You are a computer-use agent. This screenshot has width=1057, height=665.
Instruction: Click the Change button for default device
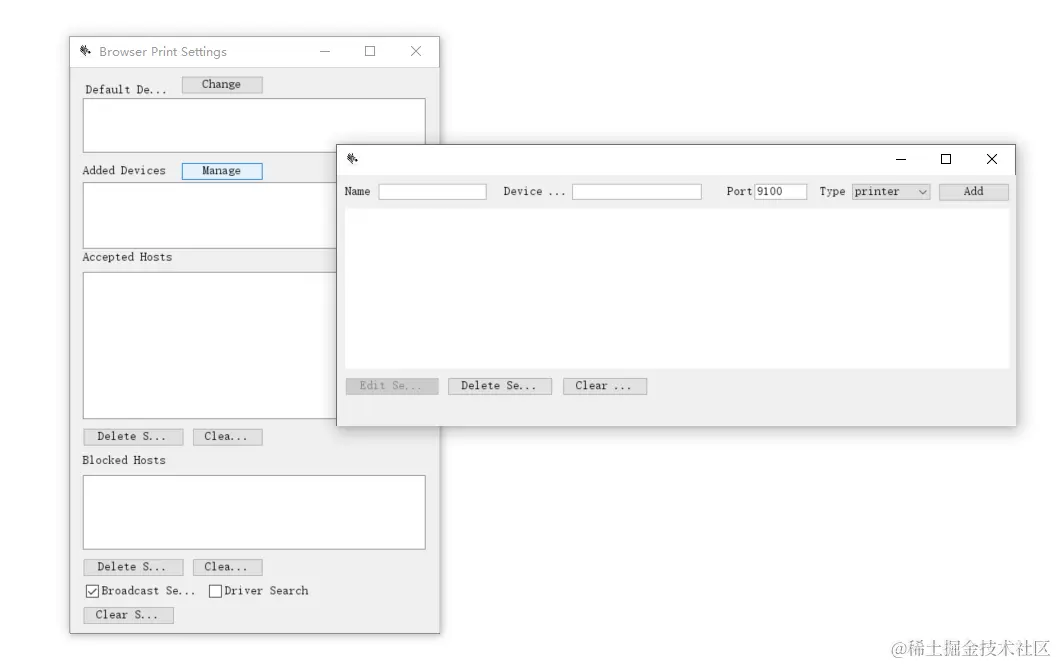tap(222, 84)
